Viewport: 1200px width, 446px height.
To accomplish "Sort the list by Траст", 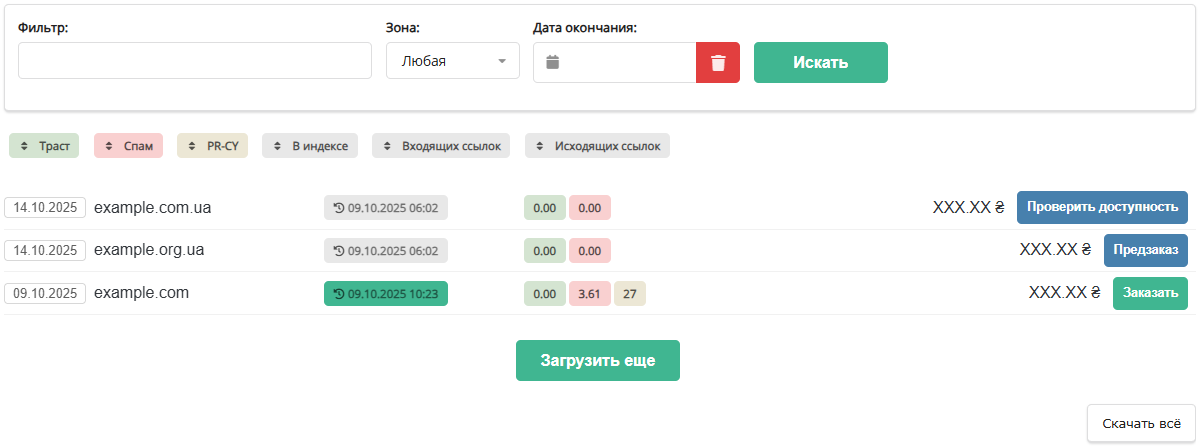I will point(44,146).
